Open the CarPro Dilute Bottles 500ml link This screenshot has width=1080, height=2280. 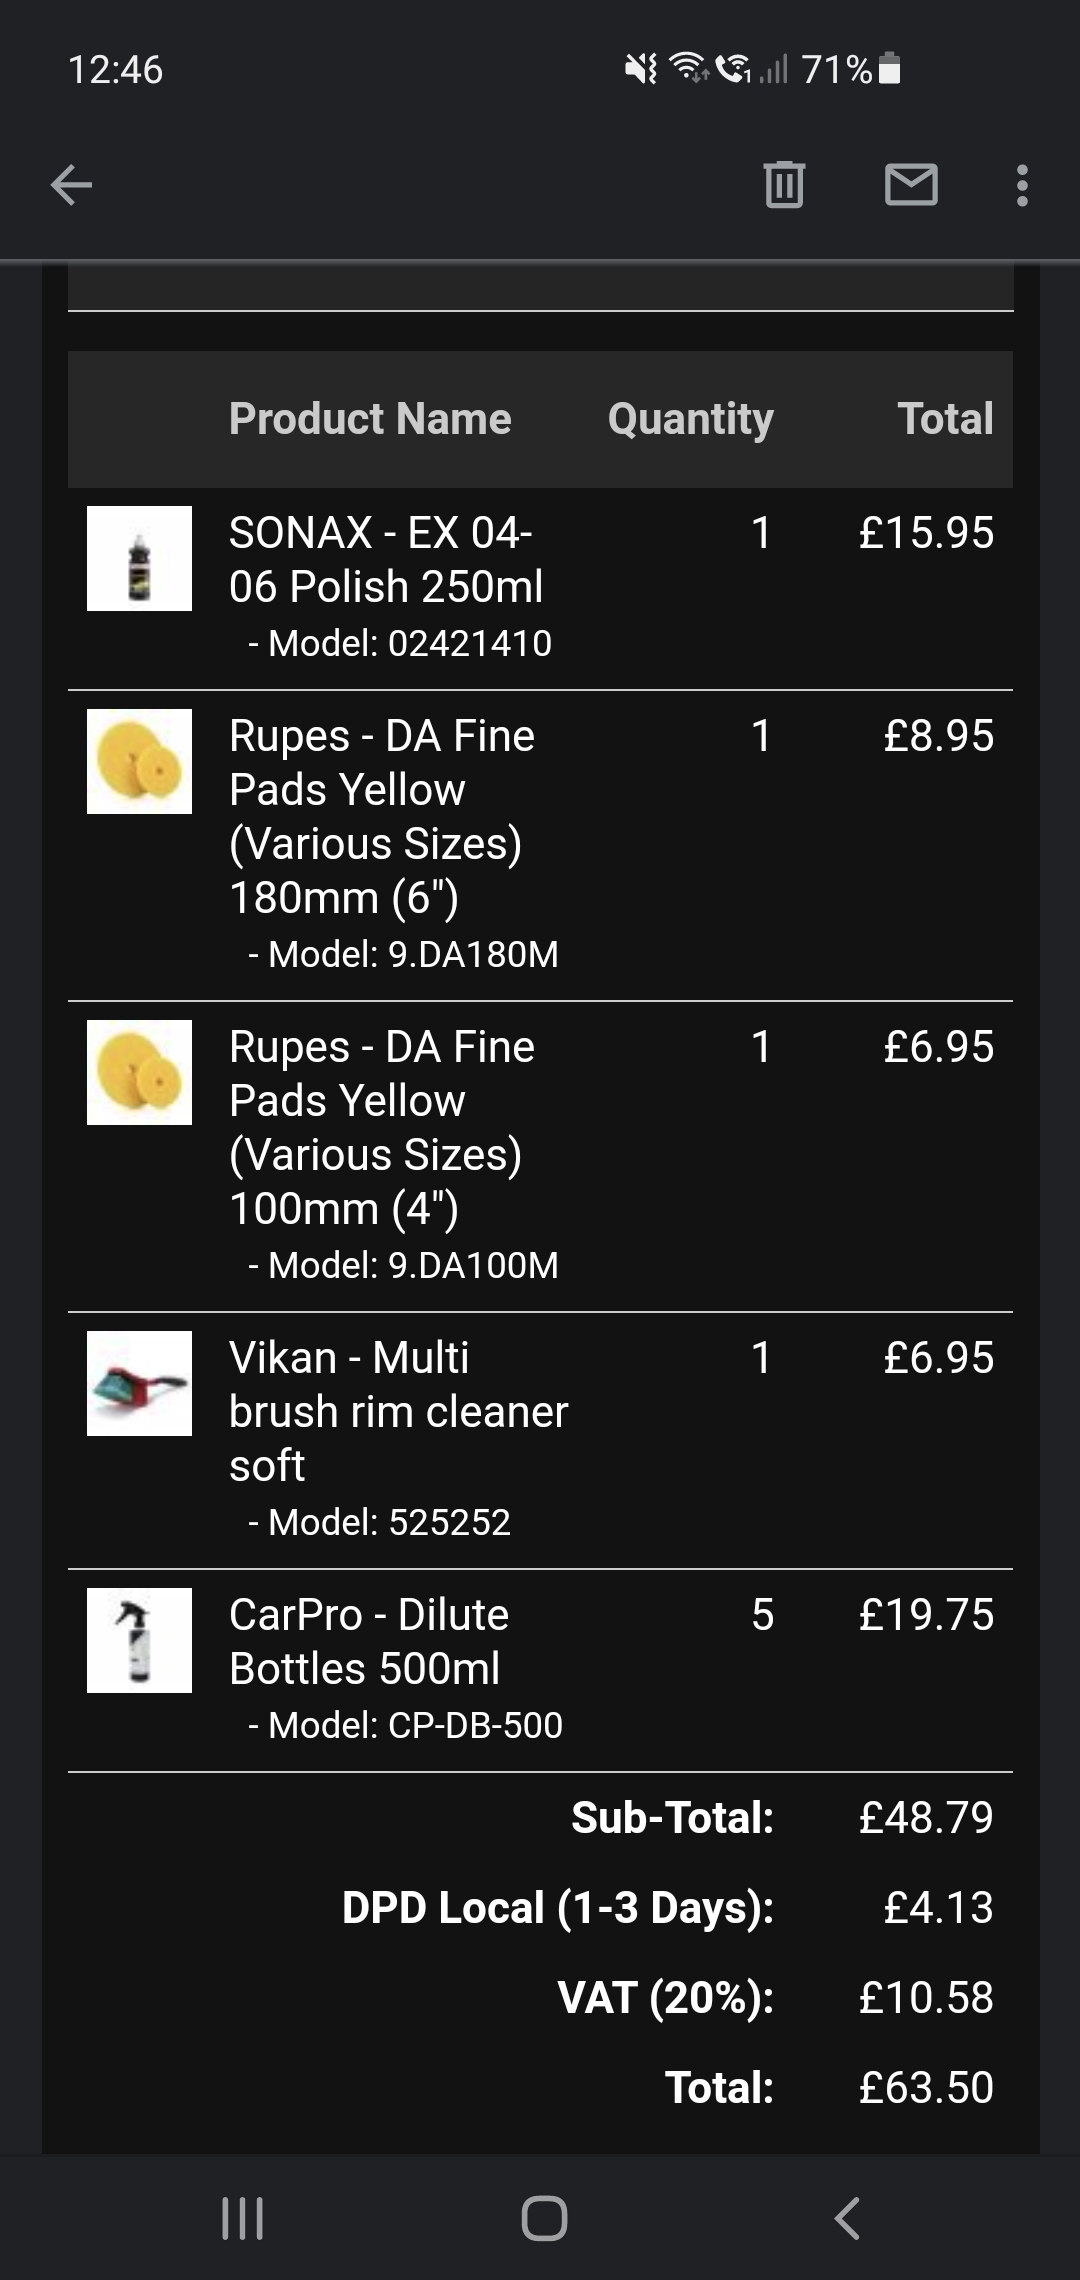[x=369, y=1641]
